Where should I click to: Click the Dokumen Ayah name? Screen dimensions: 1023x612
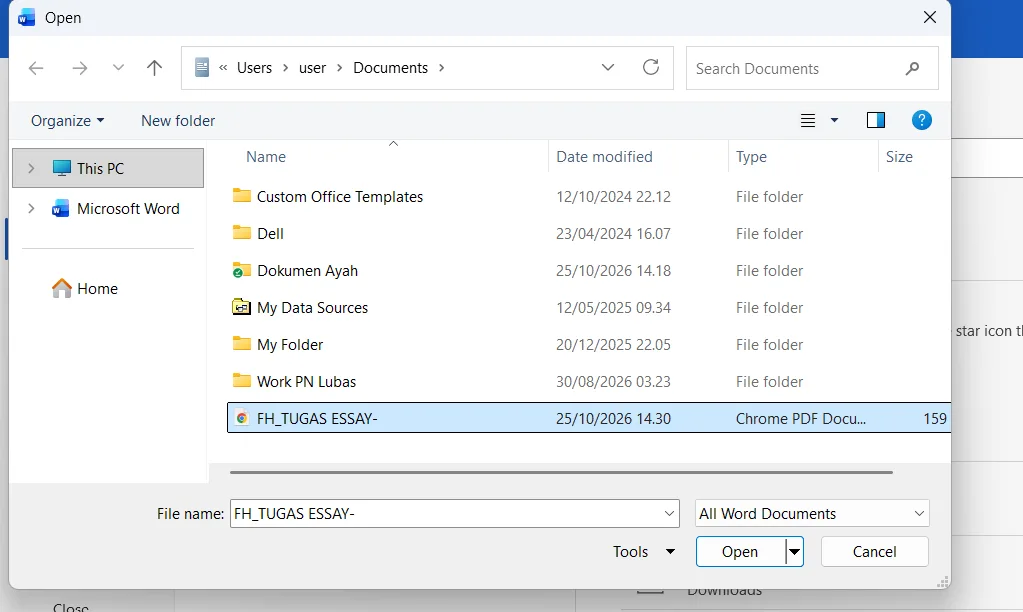307,271
